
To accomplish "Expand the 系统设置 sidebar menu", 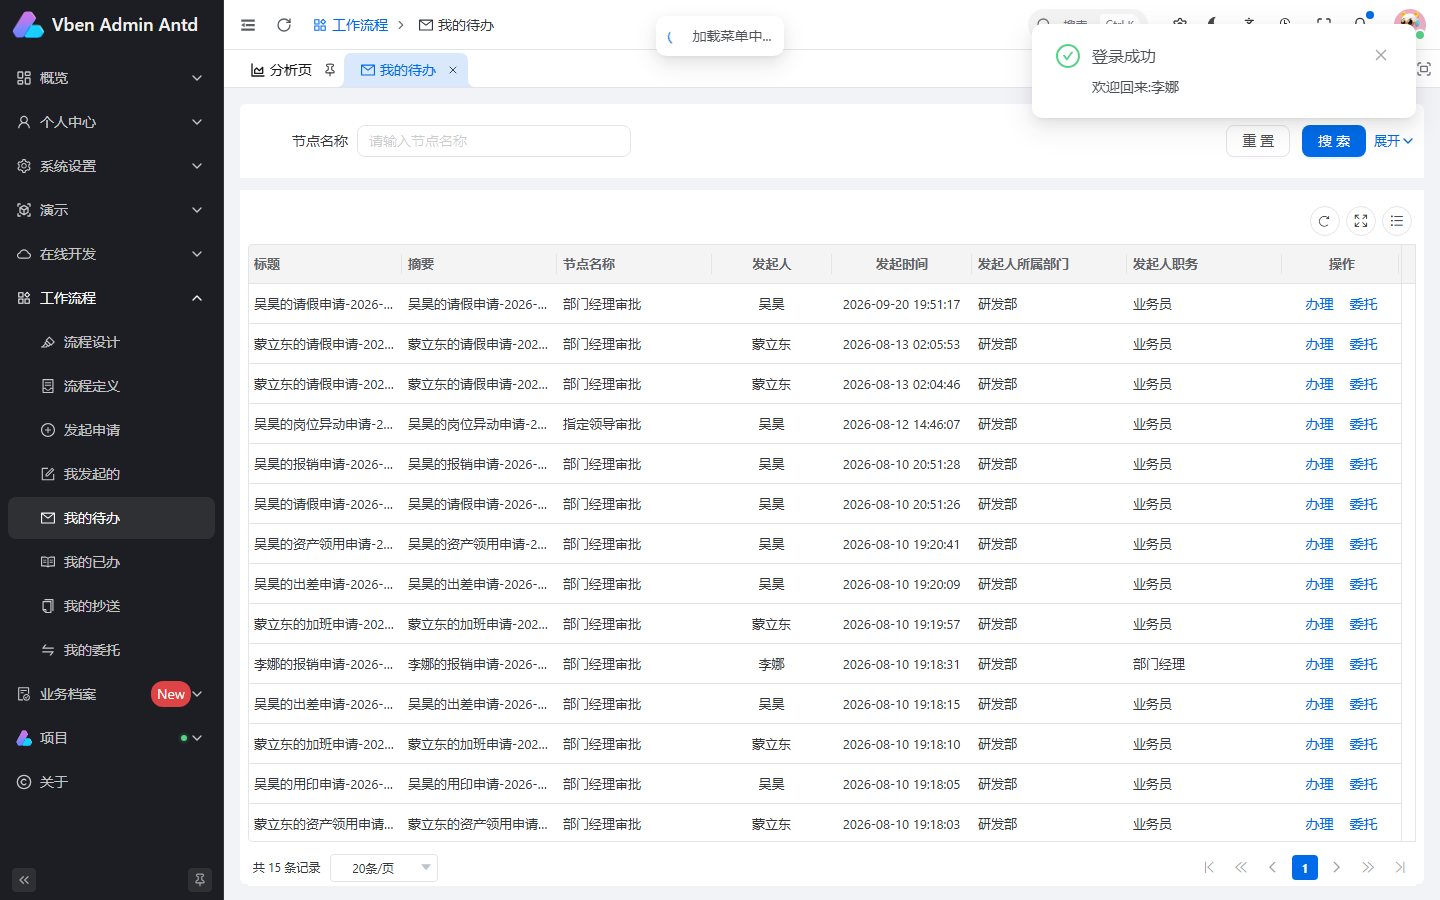I will (112, 166).
